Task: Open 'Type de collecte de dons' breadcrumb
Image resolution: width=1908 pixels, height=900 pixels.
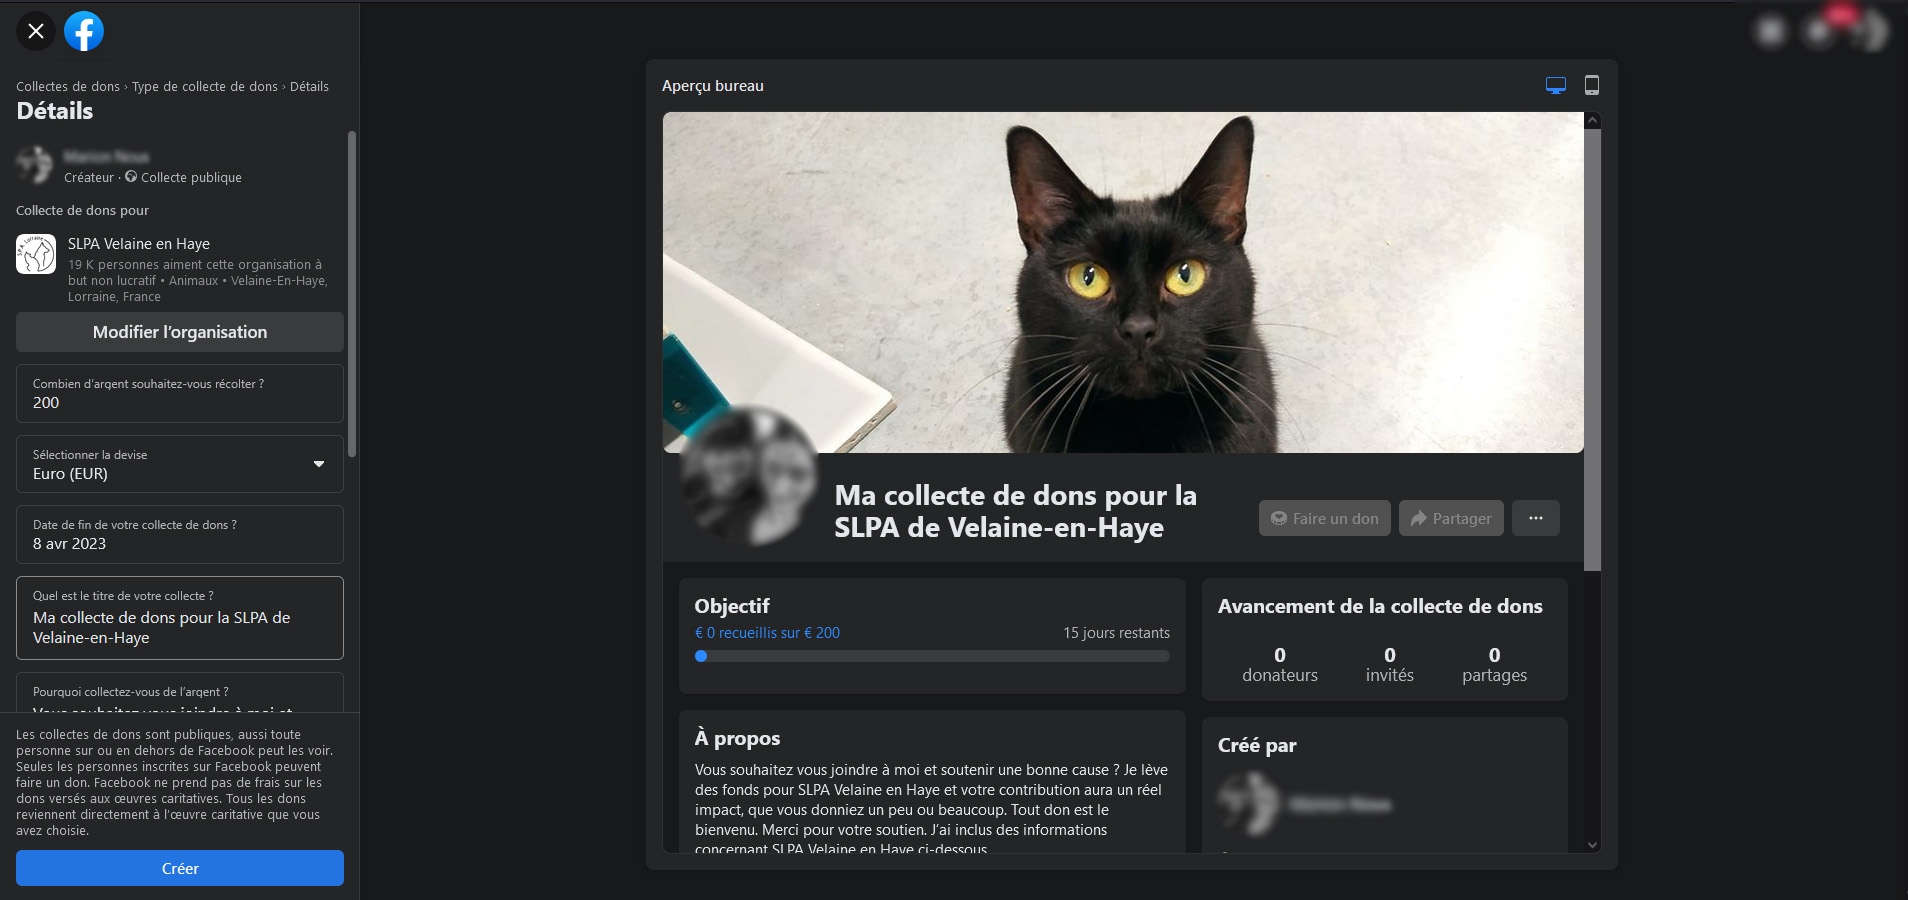Action: [x=205, y=87]
